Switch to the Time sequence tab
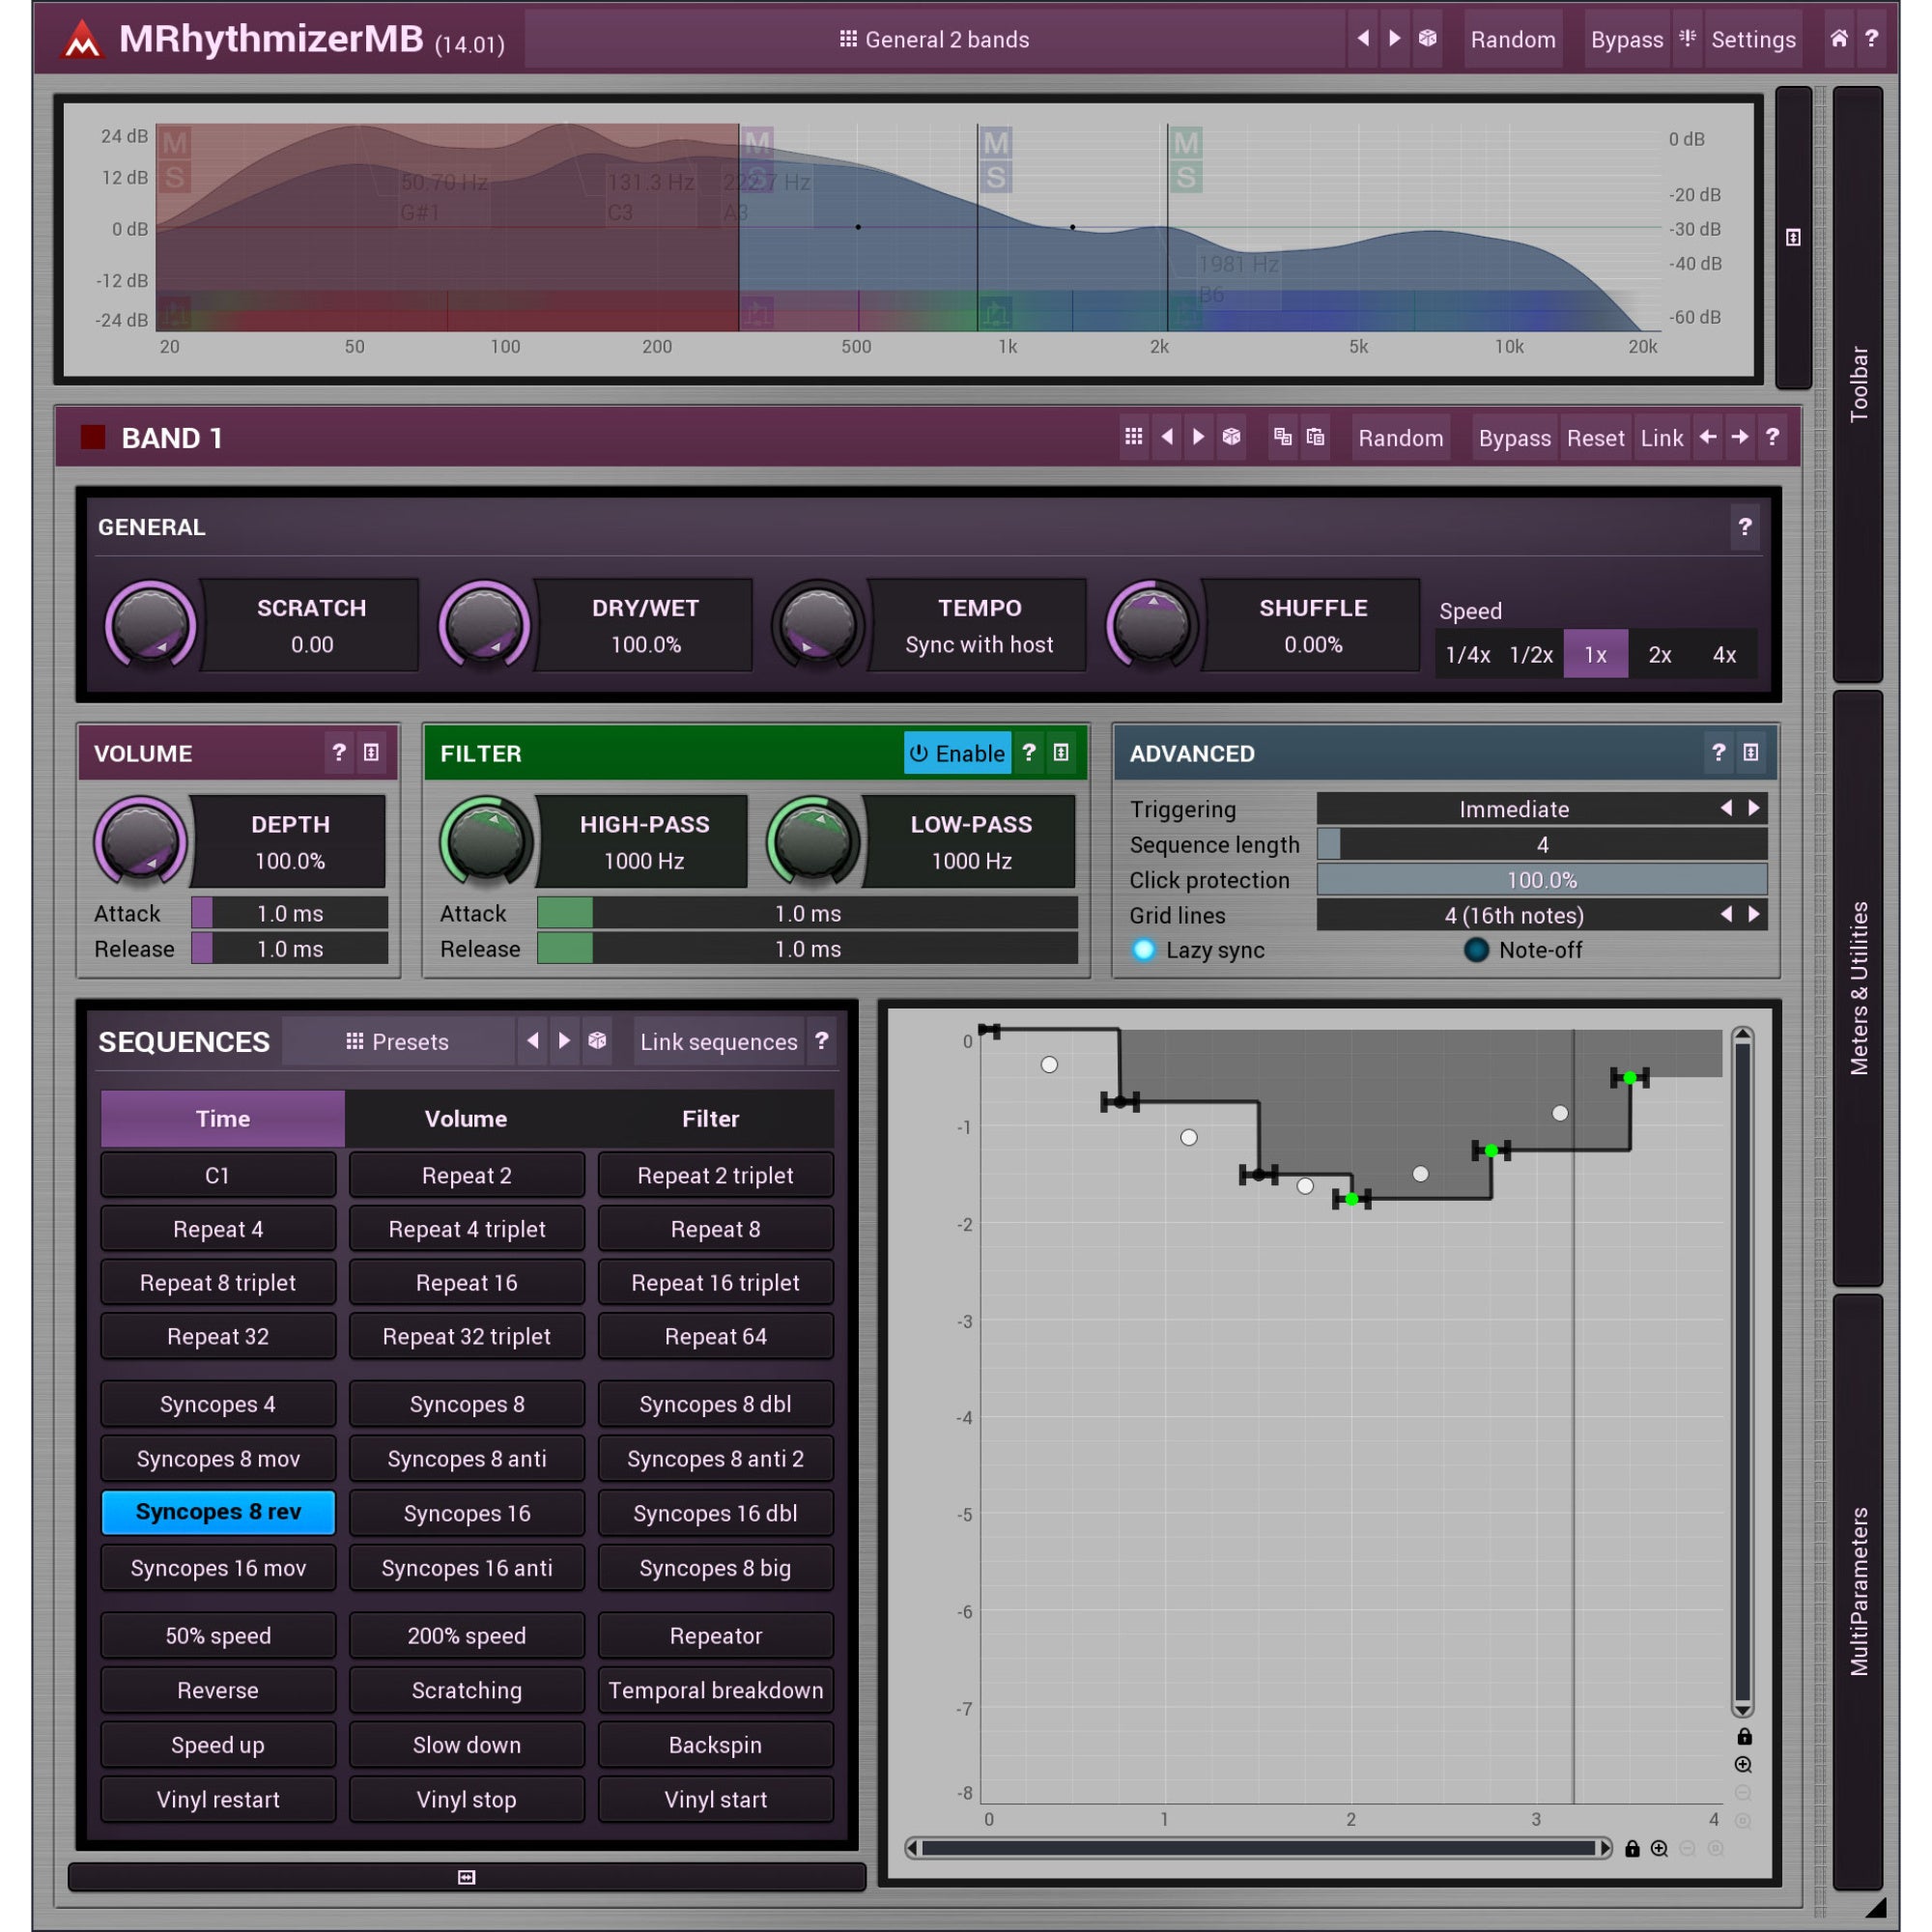Viewport: 1932px width, 1932px height. click(222, 1119)
